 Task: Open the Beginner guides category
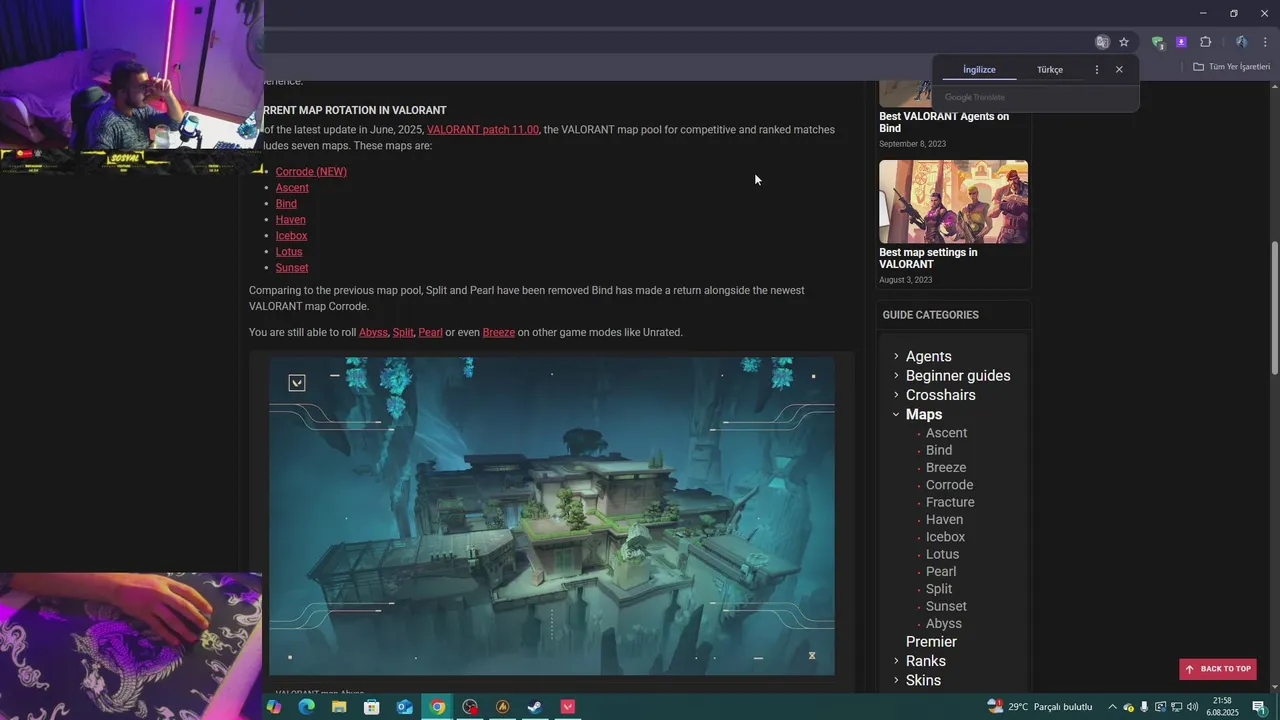coord(958,376)
